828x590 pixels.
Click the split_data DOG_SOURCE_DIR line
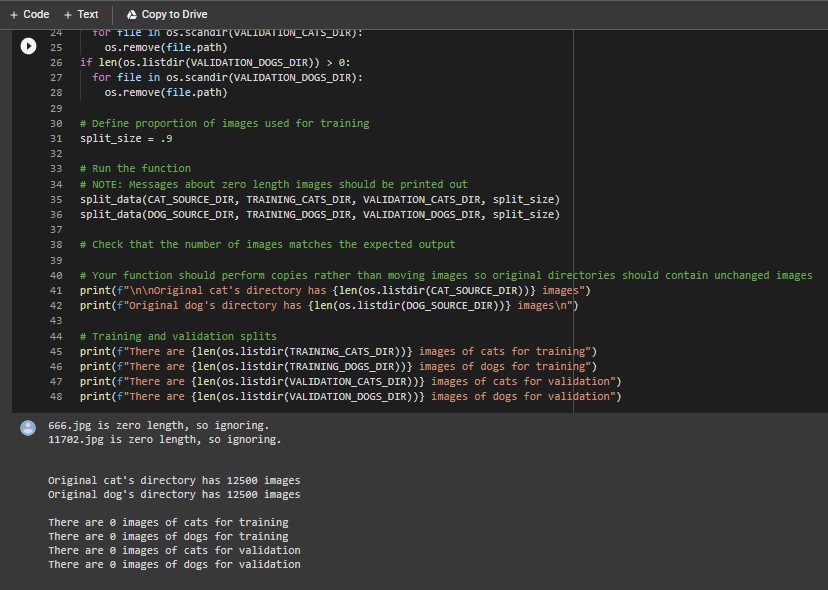pyautogui.click(x=319, y=214)
